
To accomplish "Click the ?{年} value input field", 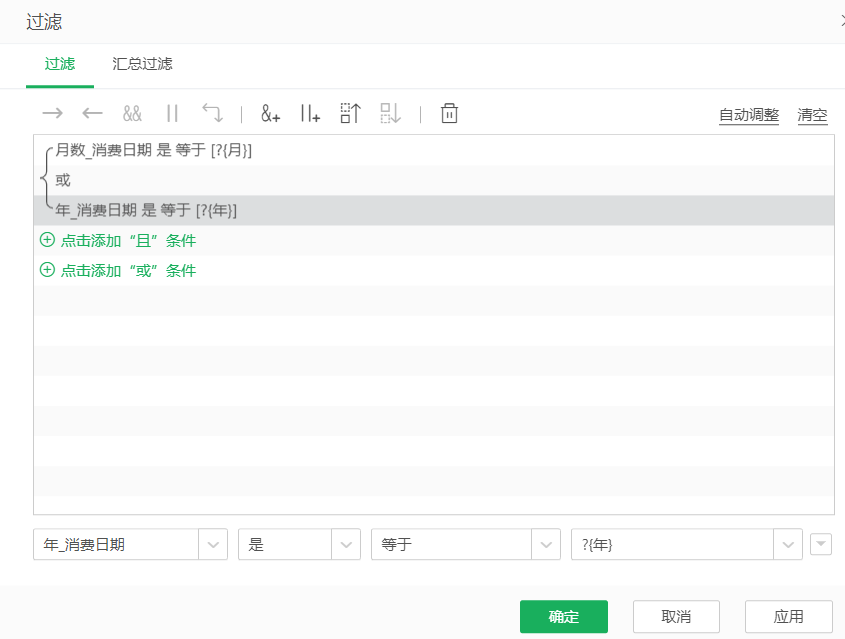I will (x=687, y=545).
